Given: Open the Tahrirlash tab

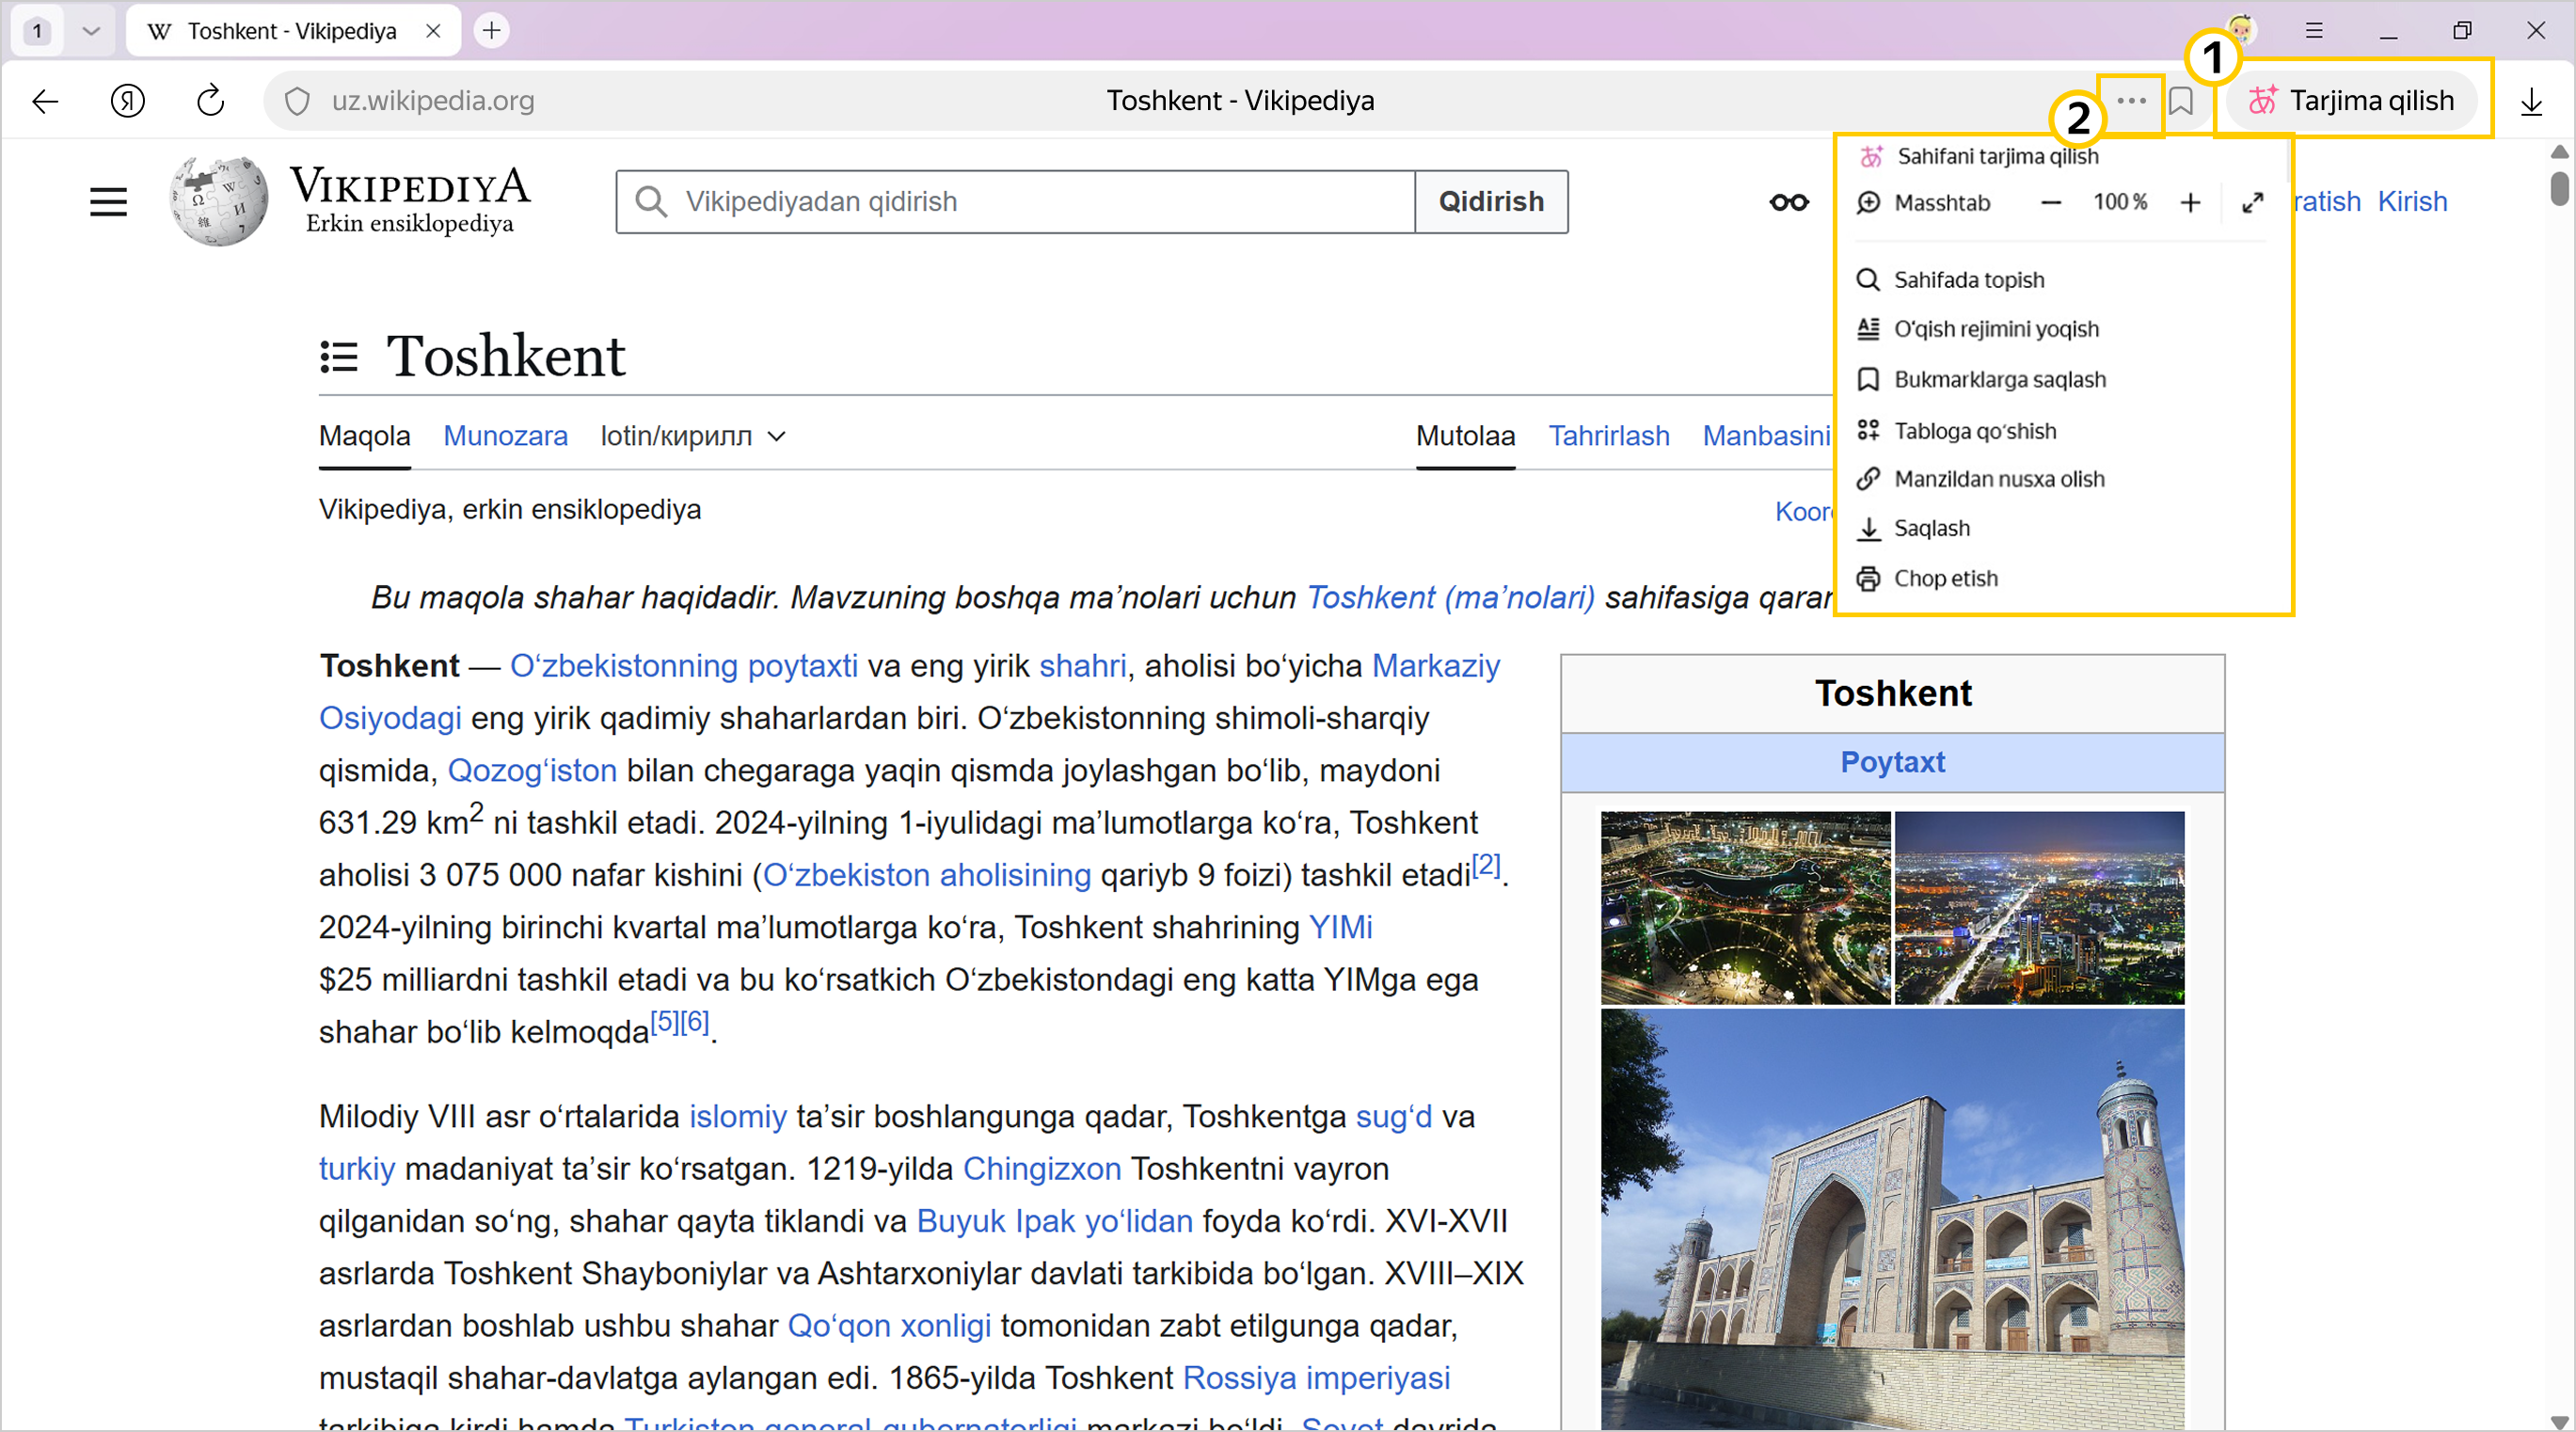Looking at the screenshot, I should click(1609, 436).
